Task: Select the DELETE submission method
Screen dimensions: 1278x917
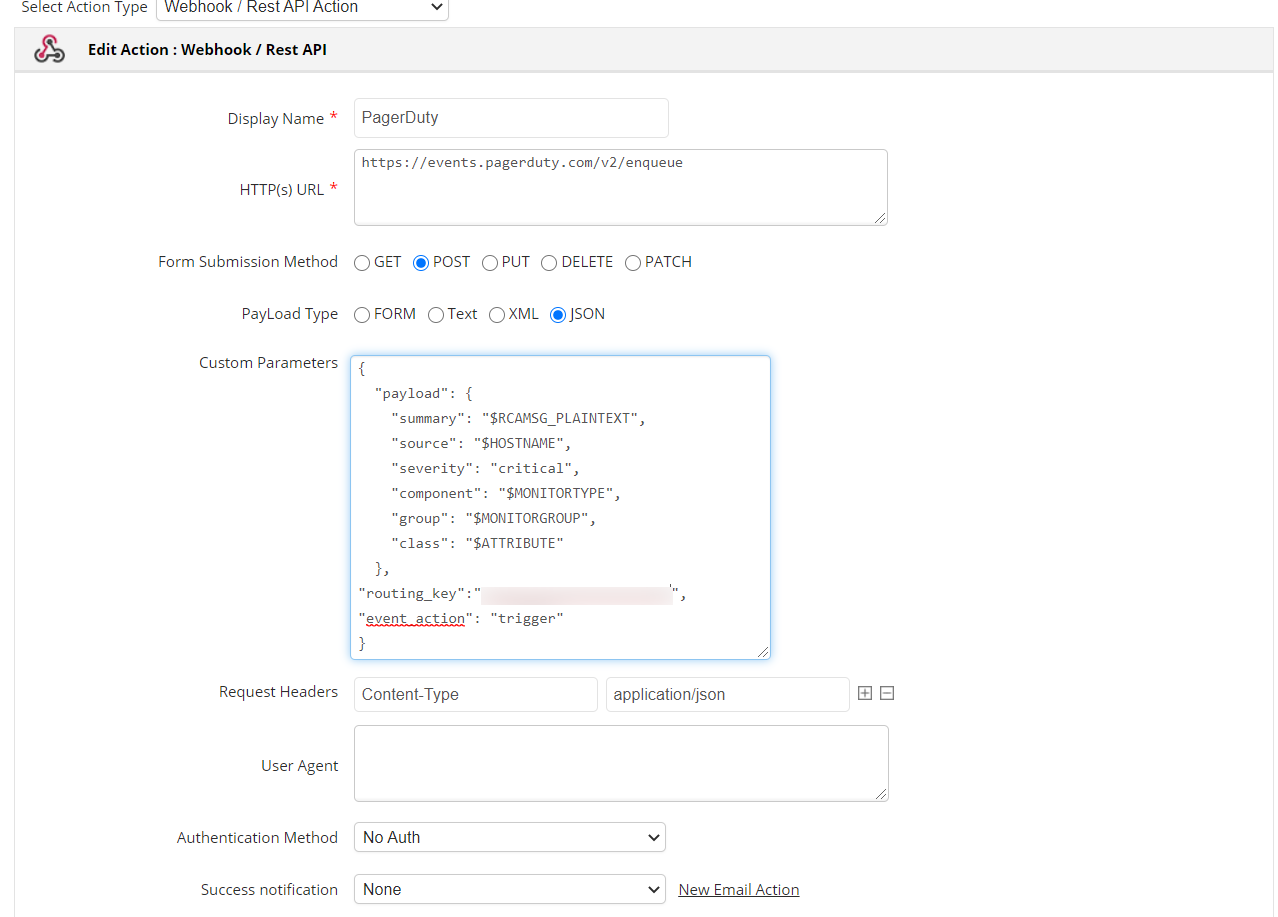Action: pos(549,263)
